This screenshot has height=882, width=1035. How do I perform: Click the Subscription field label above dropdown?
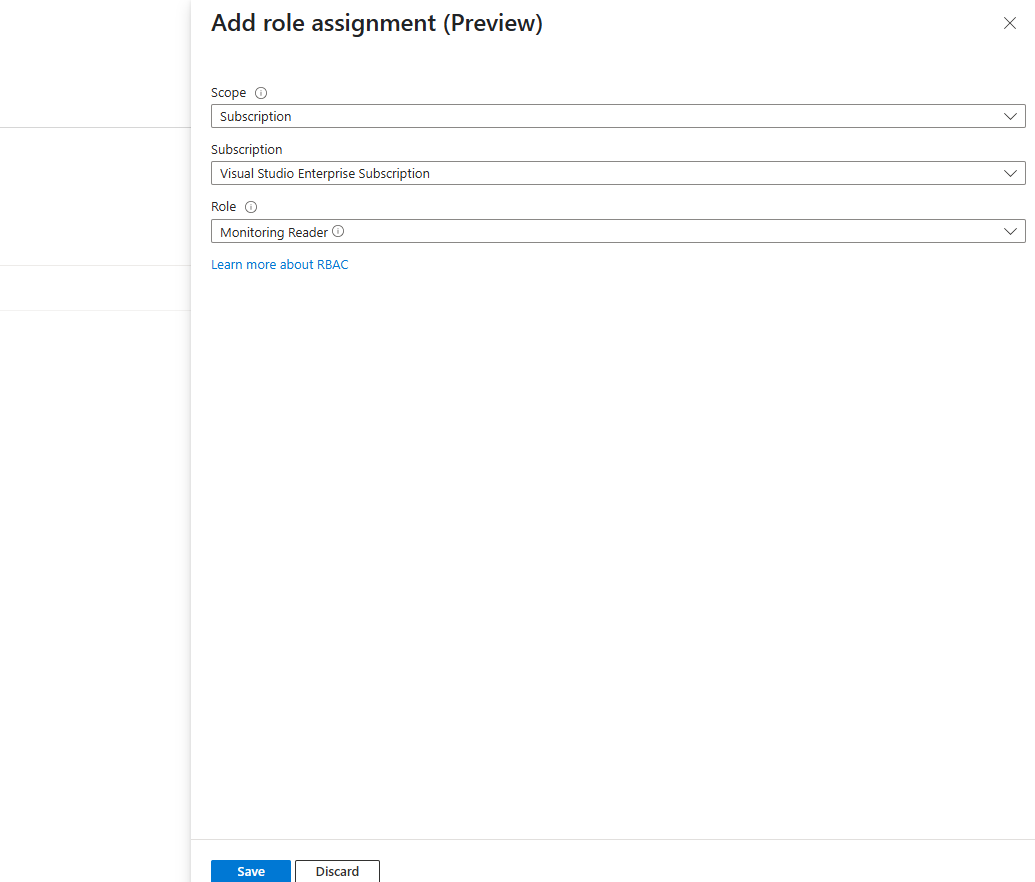point(246,150)
